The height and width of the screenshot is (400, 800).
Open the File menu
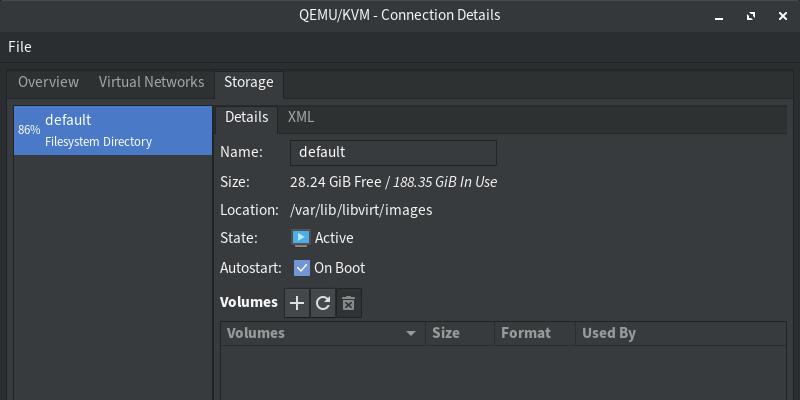click(20, 47)
